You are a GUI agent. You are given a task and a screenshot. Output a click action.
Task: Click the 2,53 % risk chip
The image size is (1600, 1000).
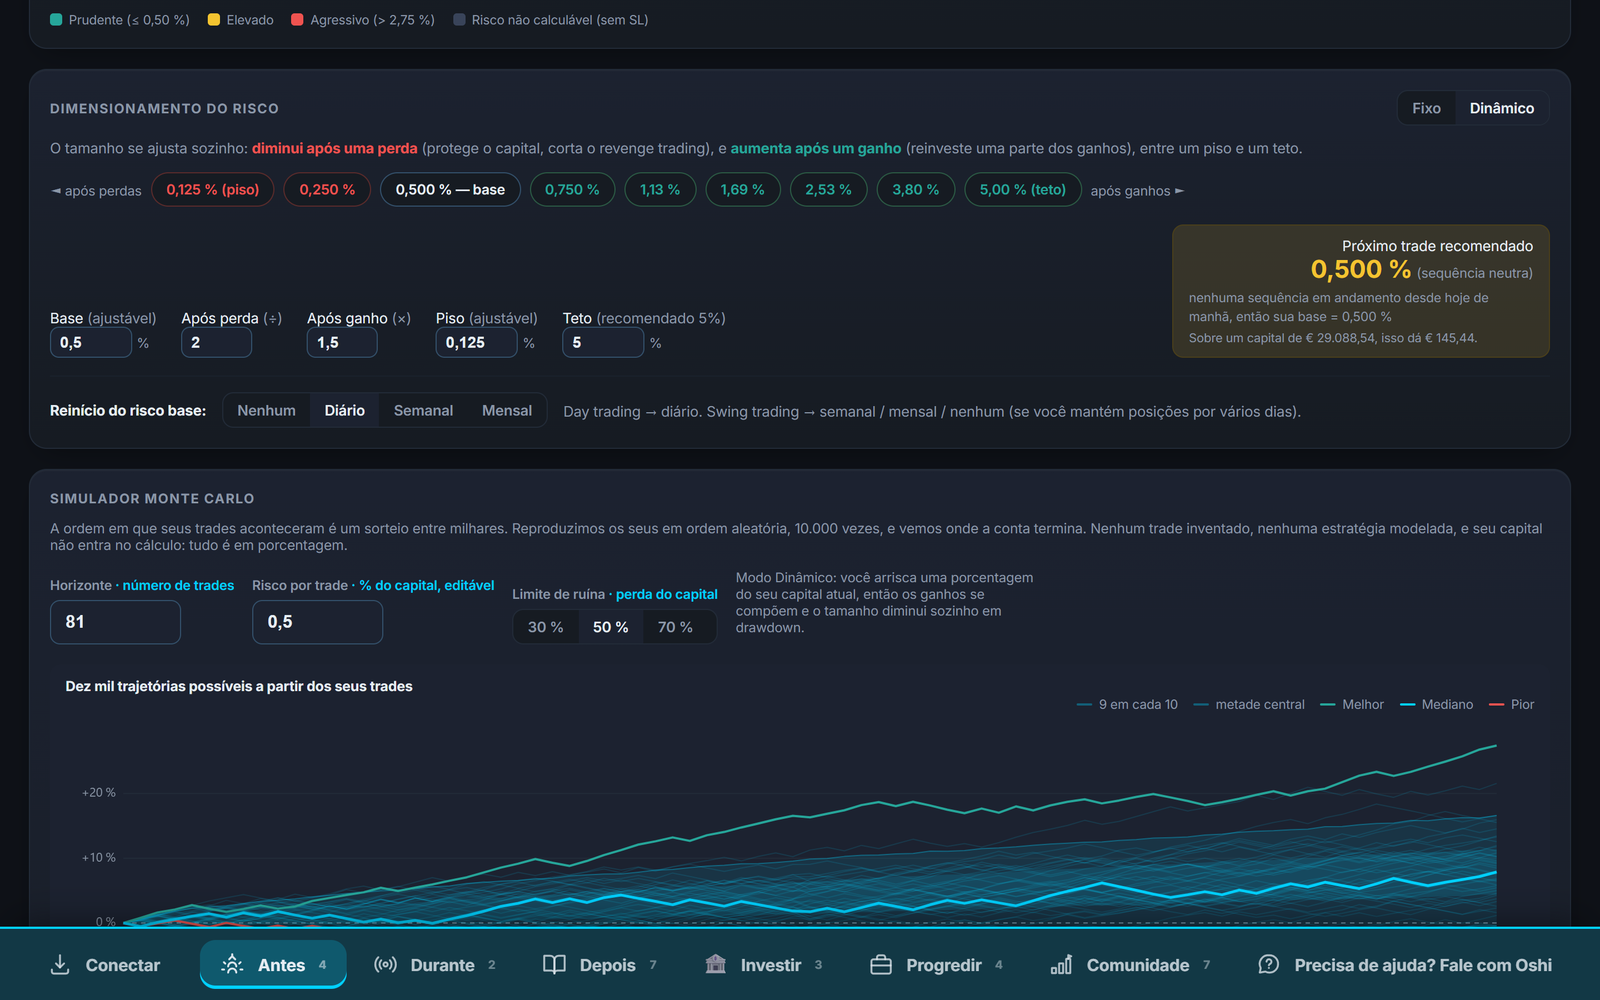(x=828, y=190)
